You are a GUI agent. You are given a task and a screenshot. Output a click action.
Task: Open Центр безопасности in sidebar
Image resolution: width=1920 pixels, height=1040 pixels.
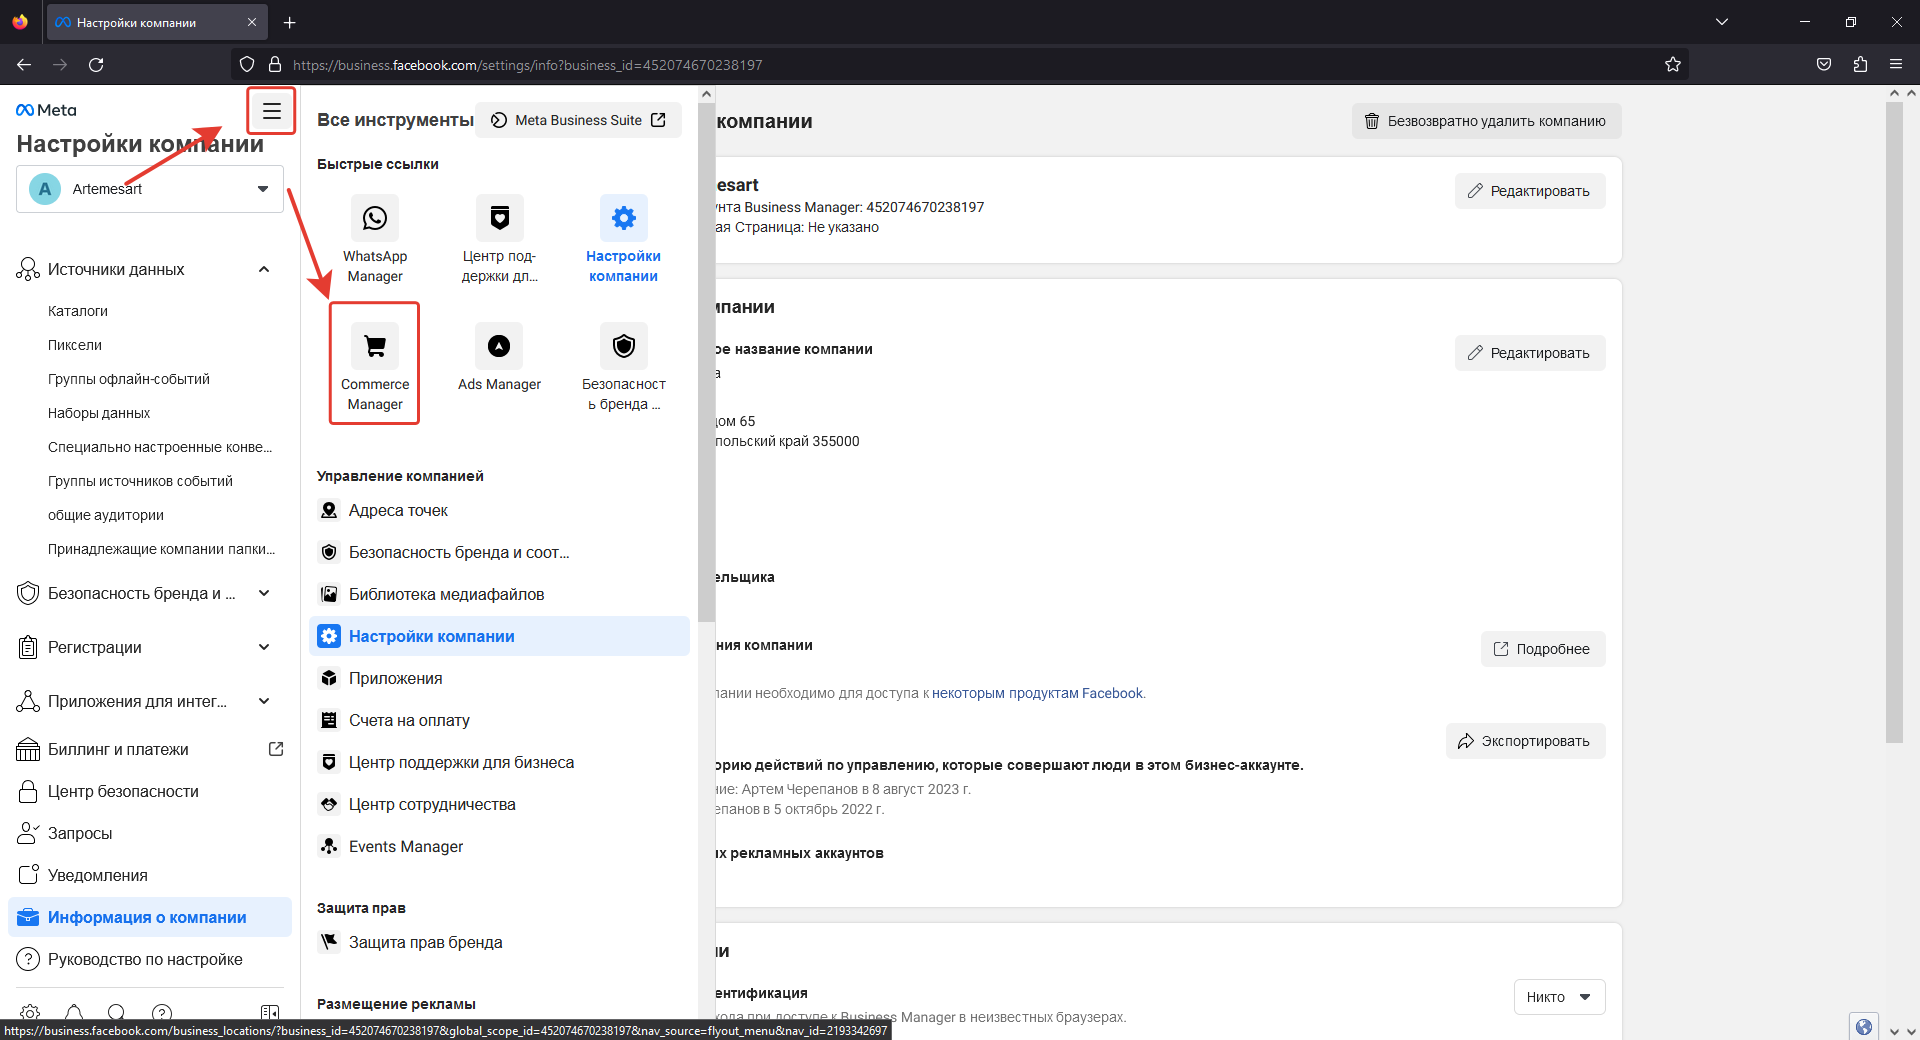150,791
